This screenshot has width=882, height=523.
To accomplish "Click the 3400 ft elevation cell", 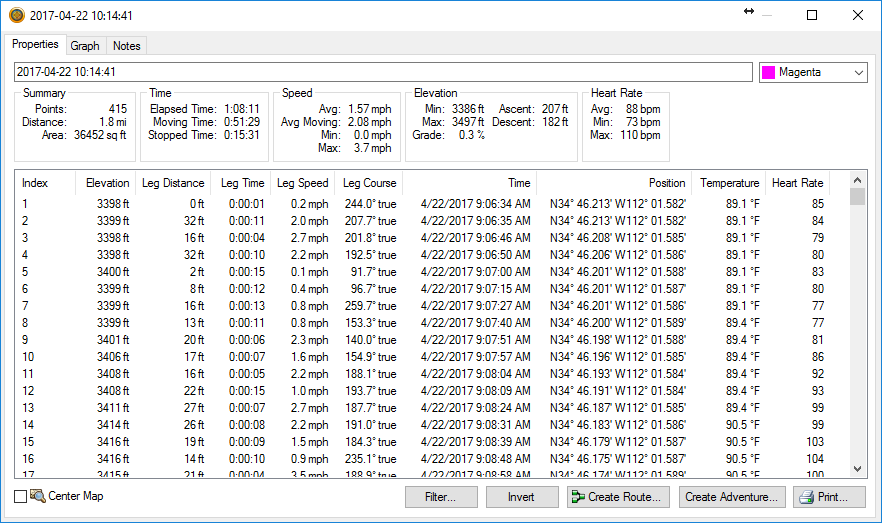I will click(113, 272).
